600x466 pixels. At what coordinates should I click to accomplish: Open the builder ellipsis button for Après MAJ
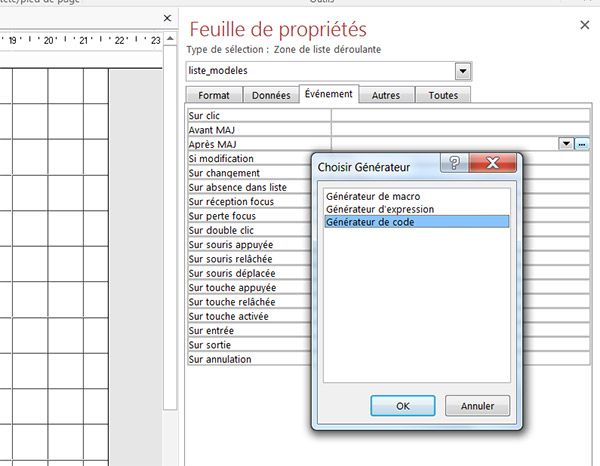(x=582, y=144)
